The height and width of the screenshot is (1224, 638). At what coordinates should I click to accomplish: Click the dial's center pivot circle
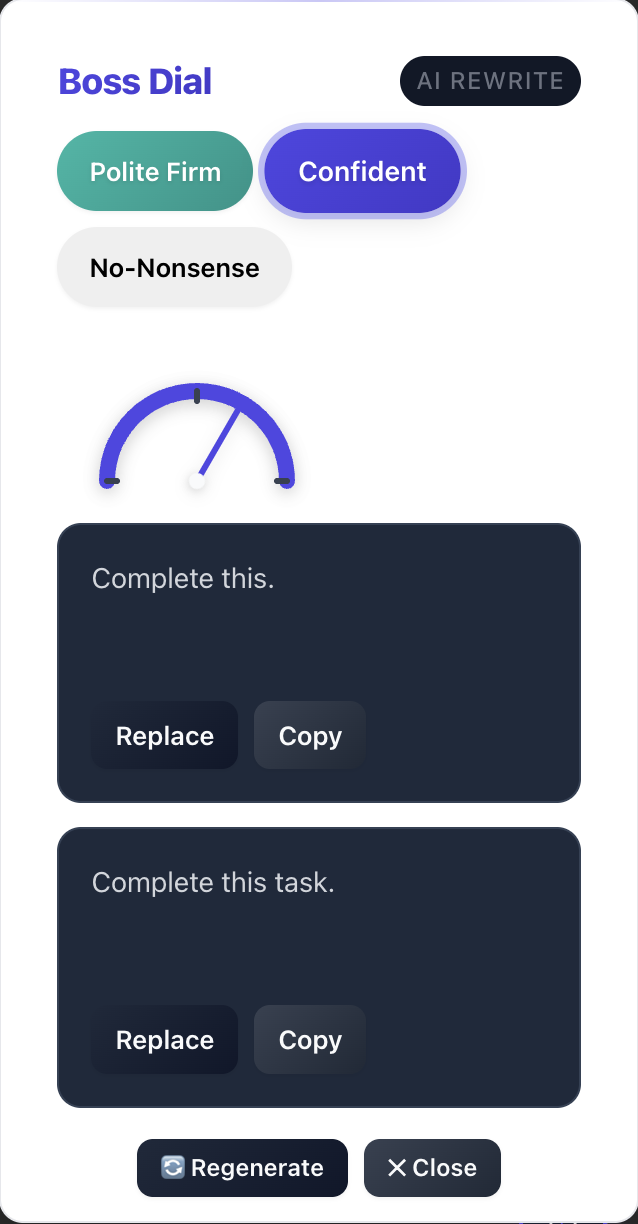(197, 481)
